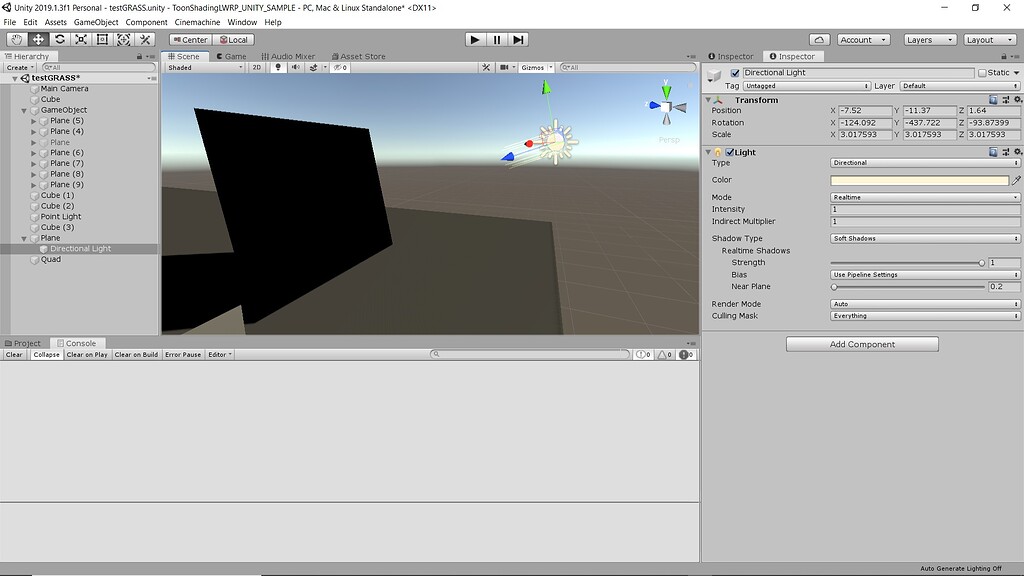Click the Add Component button
Viewport: 1024px width, 576px height.
click(x=860, y=343)
